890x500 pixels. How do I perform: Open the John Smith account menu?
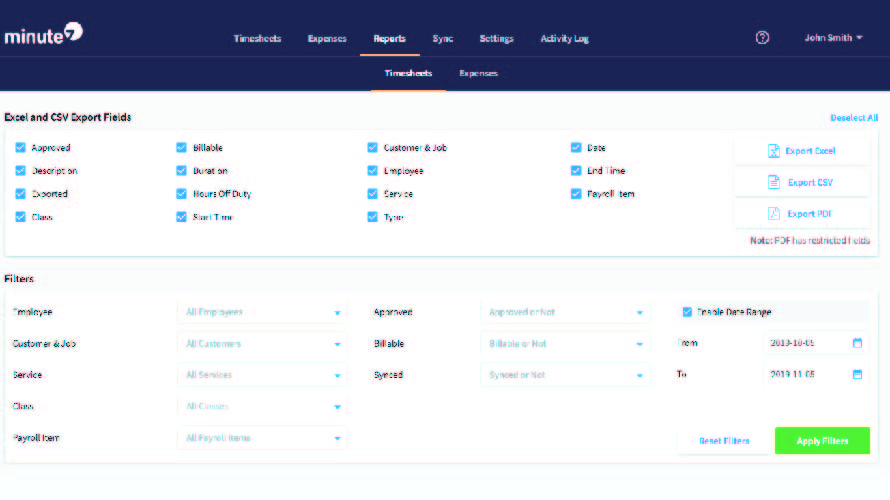[833, 38]
